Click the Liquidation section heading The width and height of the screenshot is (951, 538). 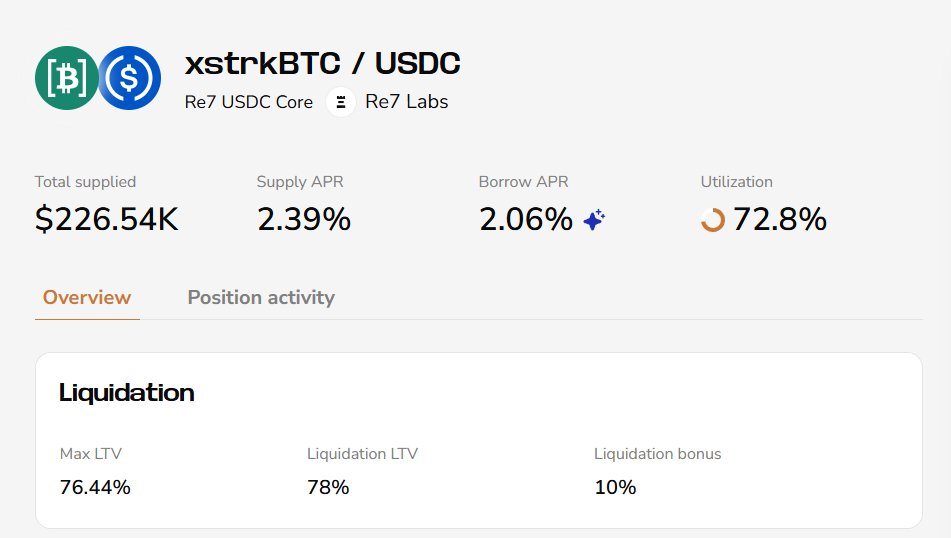click(x=127, y=392)
